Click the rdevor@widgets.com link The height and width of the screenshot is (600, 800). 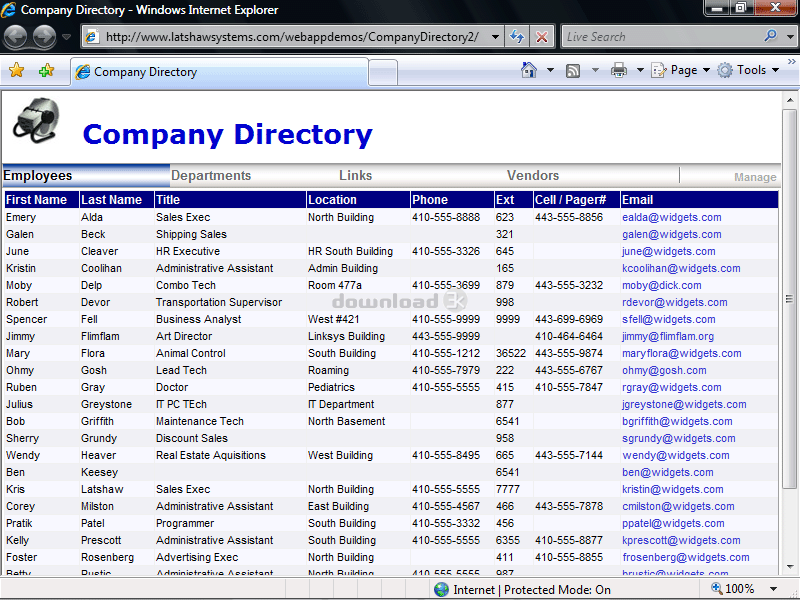(674, 302)
